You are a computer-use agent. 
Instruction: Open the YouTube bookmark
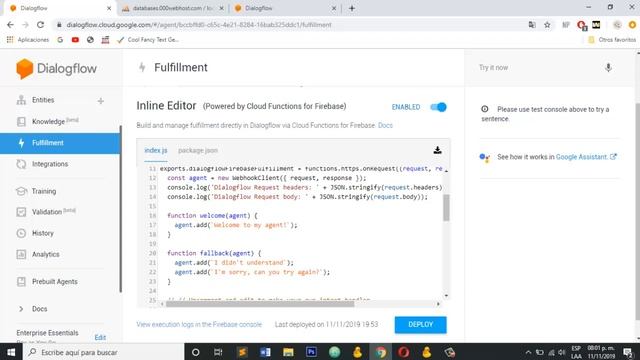coord(75,40)
